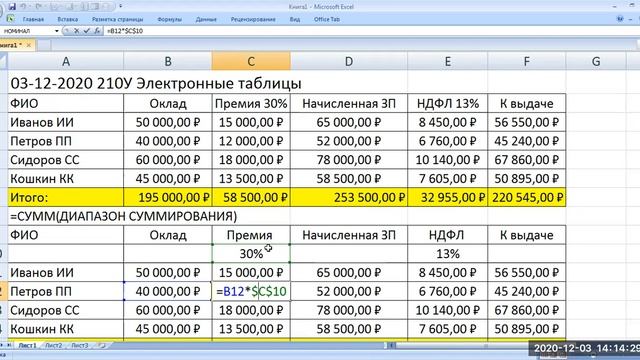Open the Вид ribbon tab
This screenshot has height=360, width=640.
click(295, 19)
